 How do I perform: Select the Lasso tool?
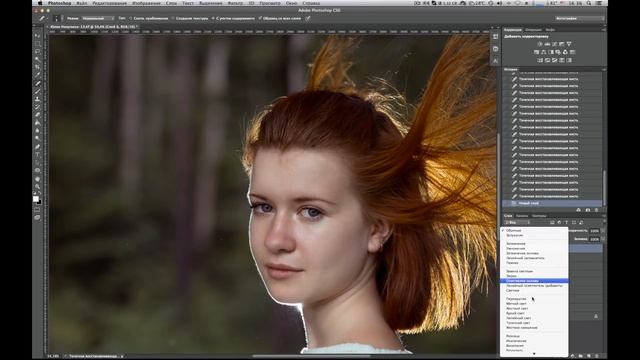(37, 52)
